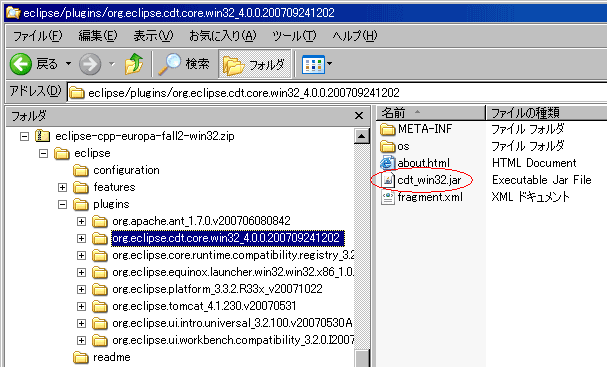
Task: Click the folder icon in address bar
Action: (x=77, y=93)
